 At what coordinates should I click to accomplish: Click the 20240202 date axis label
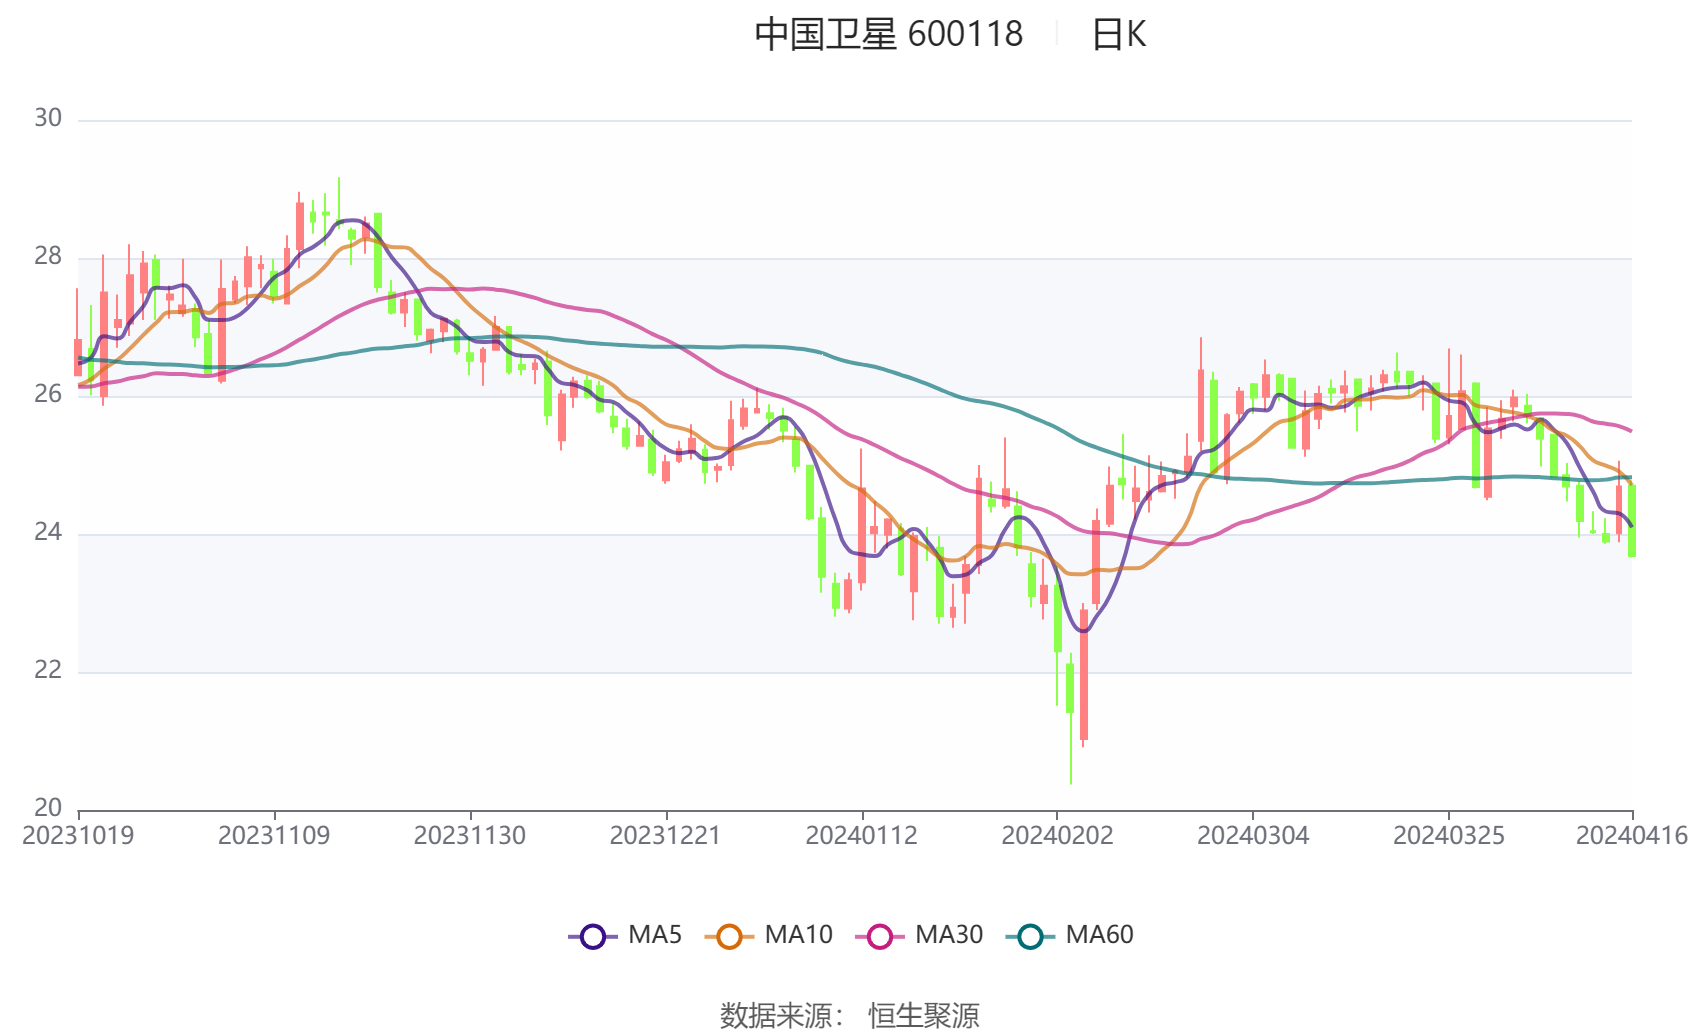point(1057,836)
